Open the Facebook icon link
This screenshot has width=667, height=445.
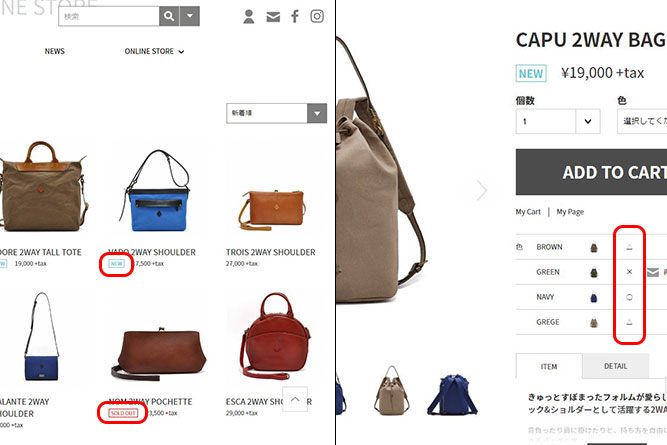pyautogui.click(x=295, y=16)
